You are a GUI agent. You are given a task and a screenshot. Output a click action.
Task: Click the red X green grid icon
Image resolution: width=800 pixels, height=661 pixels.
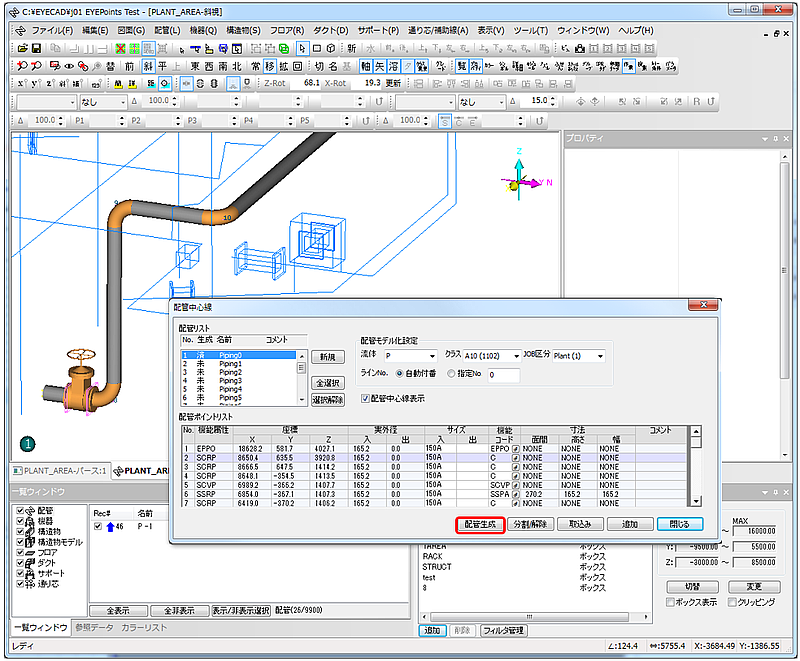pyautogui.click(x=120, y=48)
